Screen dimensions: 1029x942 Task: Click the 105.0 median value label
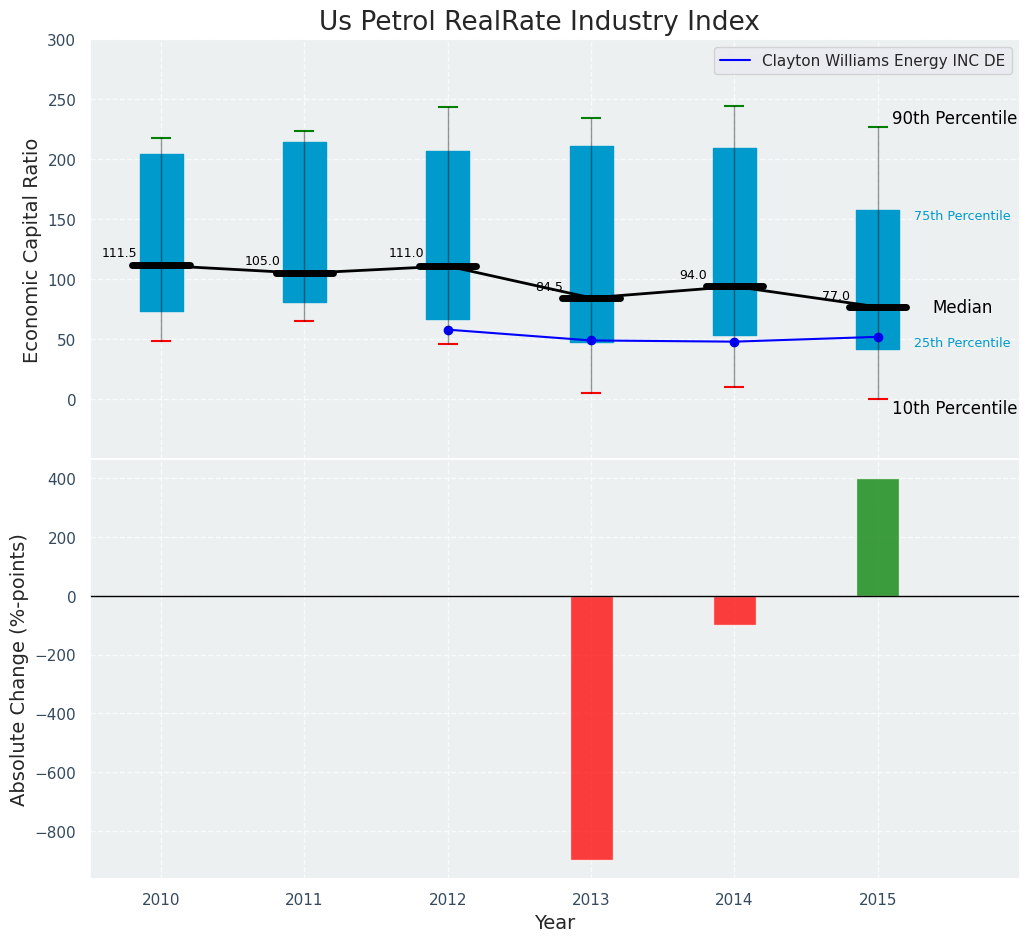[x=262, y=262]
